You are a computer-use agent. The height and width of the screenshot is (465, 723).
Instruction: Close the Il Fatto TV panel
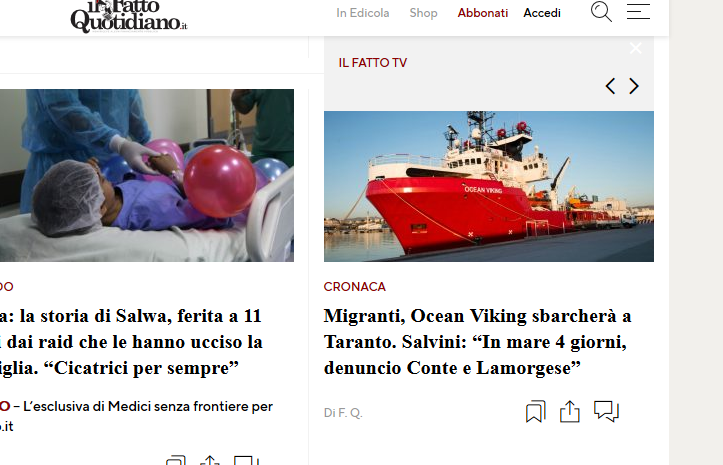(x=636, y=48)
